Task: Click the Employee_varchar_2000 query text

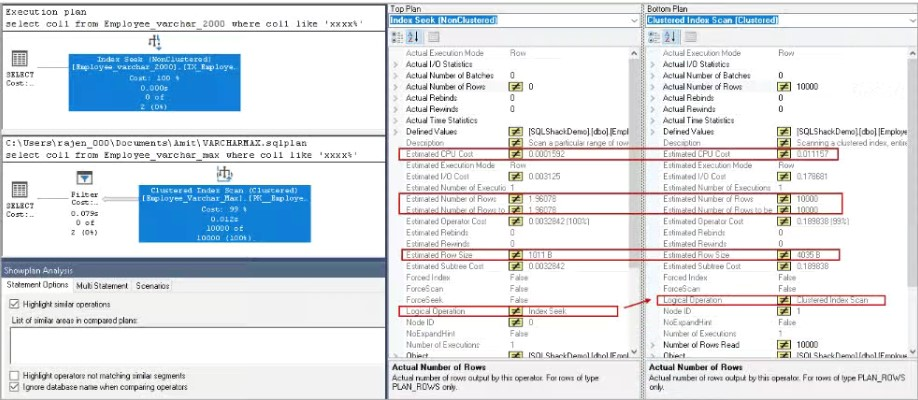Action: (x=185, y=23)
